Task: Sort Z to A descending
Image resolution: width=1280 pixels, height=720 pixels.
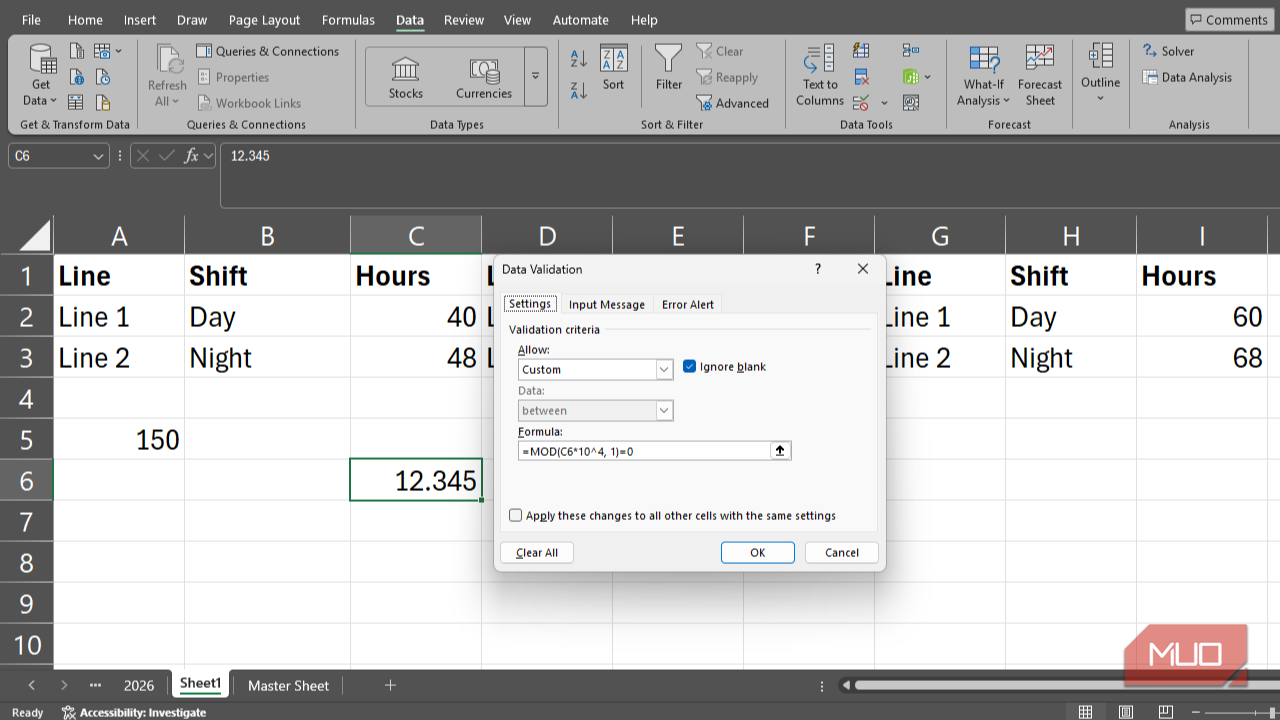Action: pos(579,91)
